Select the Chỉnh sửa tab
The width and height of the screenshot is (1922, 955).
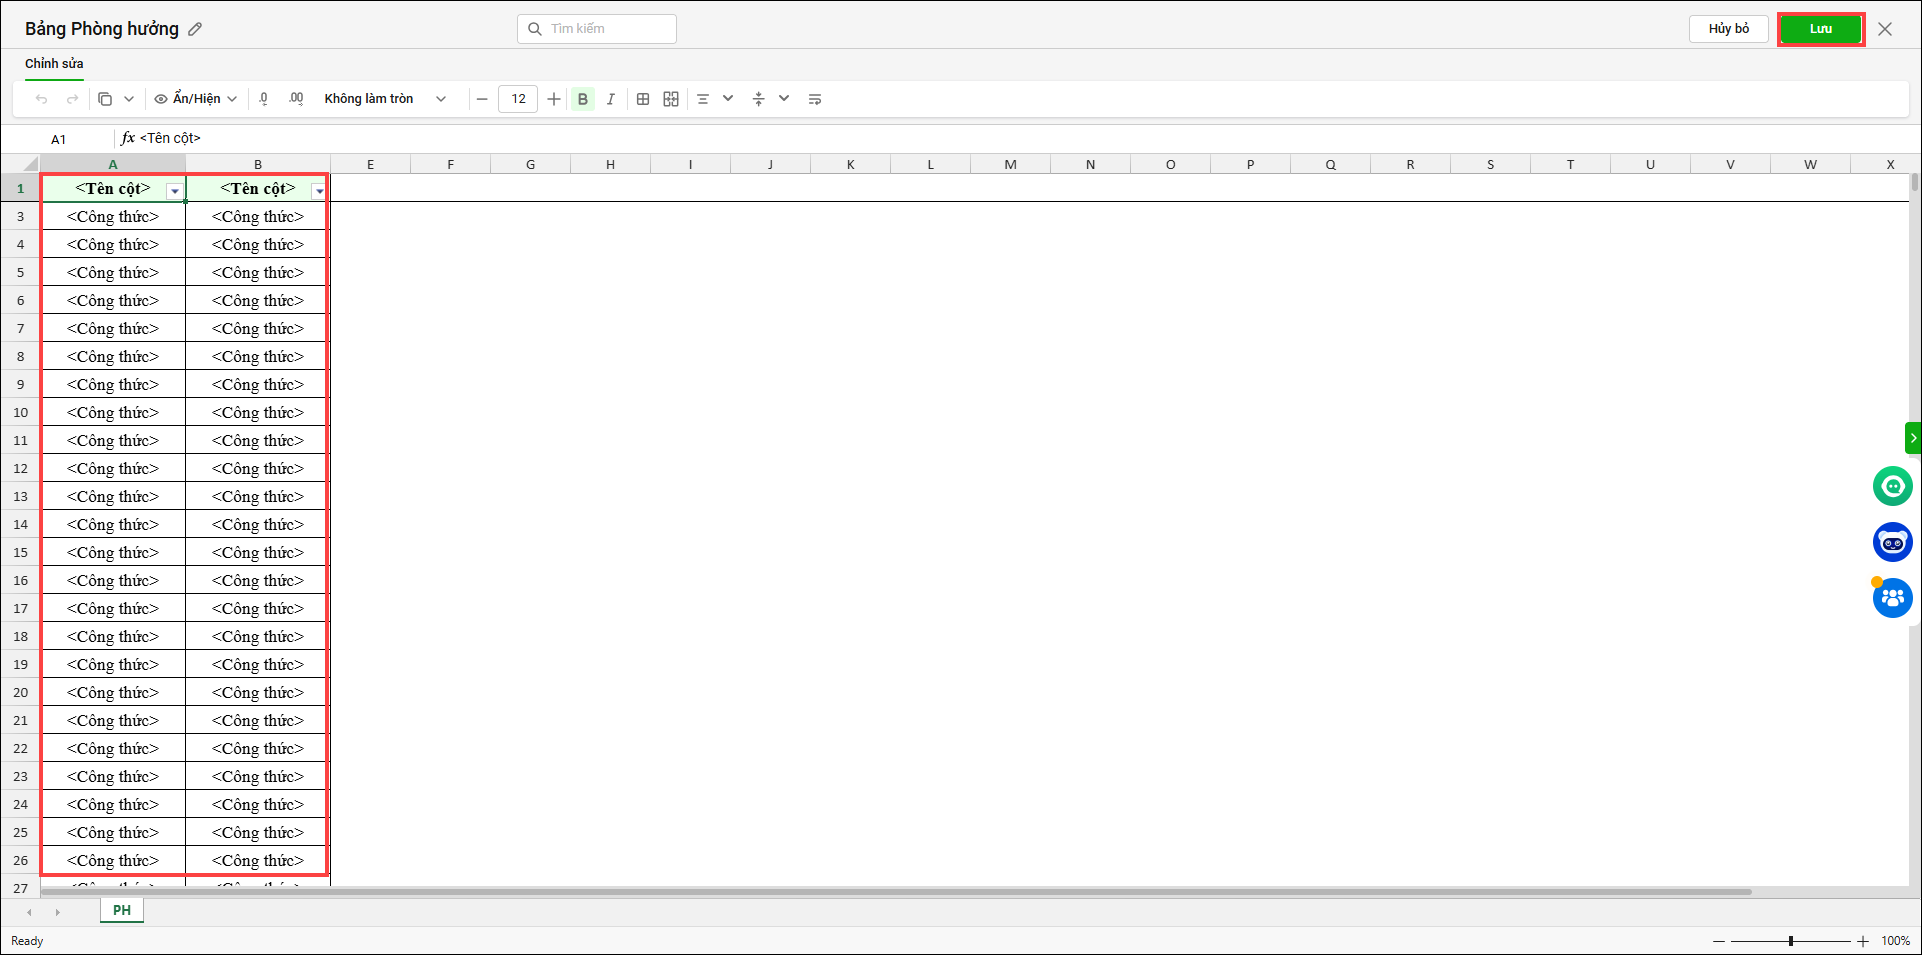pyautogui.click(x=54, y=64)
